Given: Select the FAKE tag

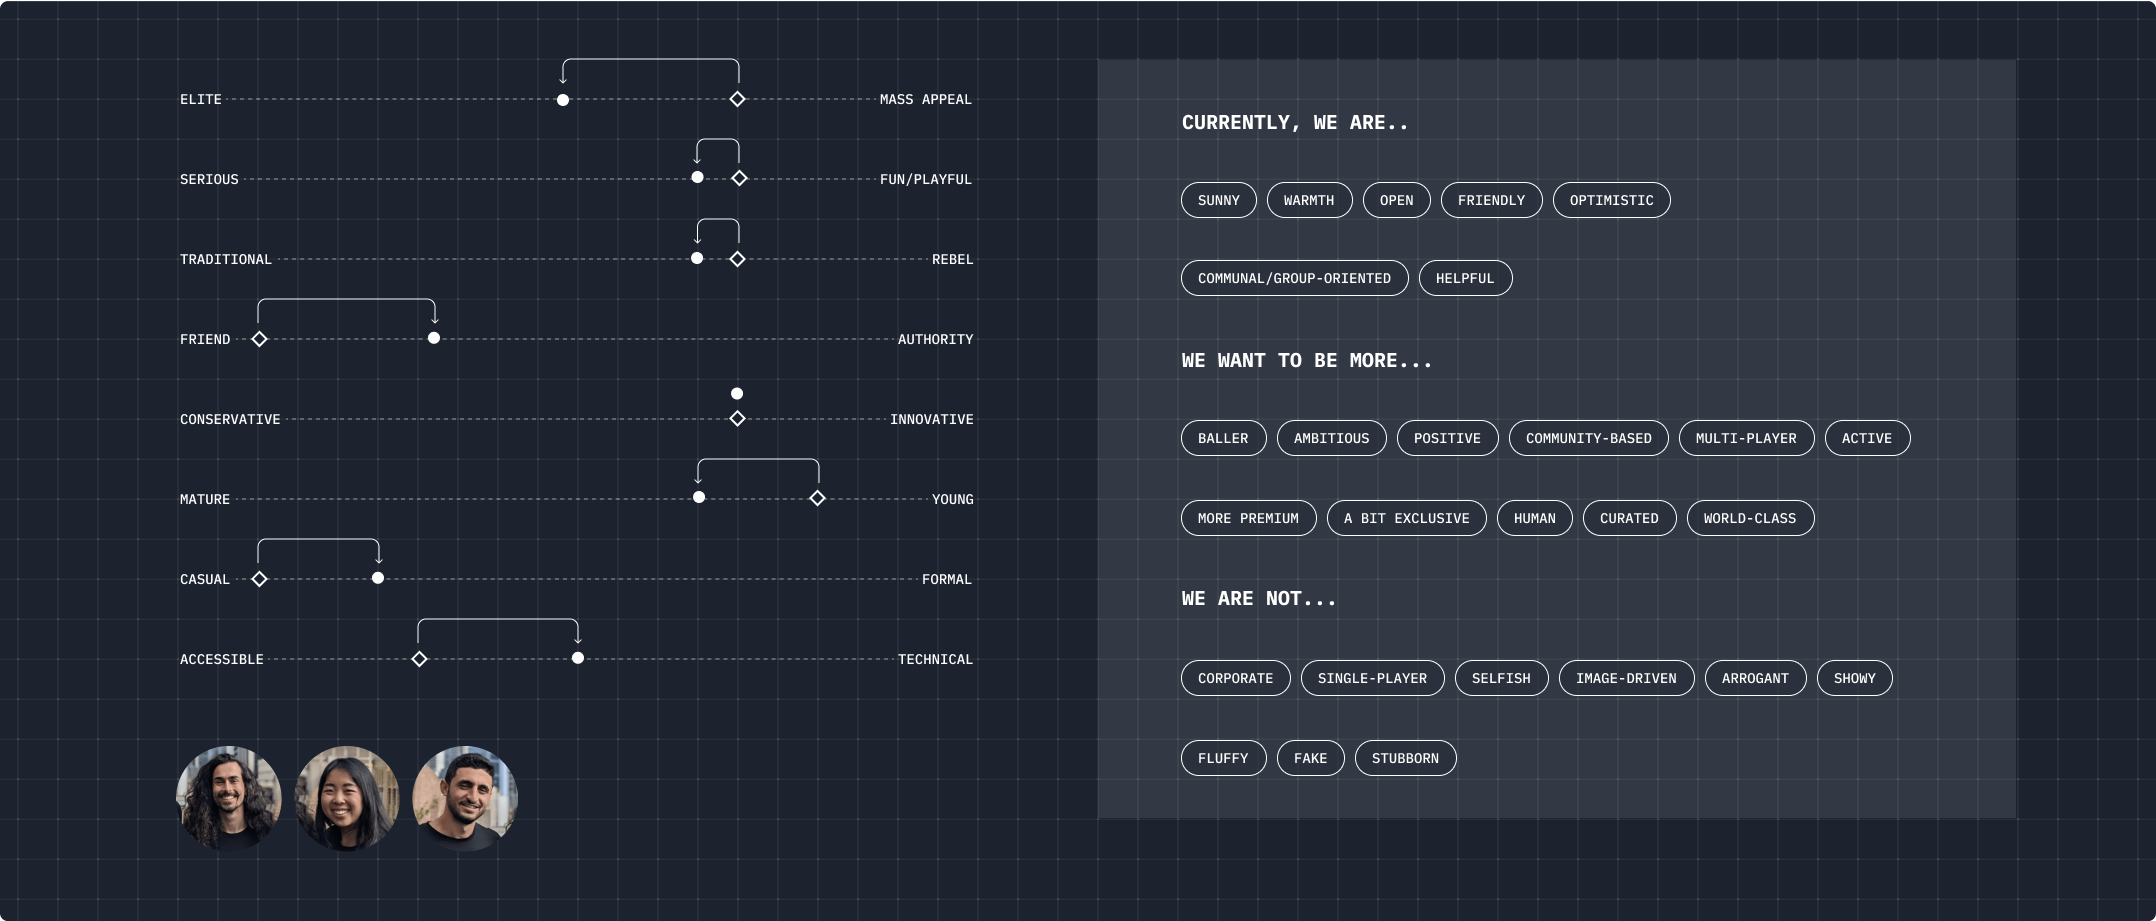Looking at the screenshot, I should click(1310, 758).
